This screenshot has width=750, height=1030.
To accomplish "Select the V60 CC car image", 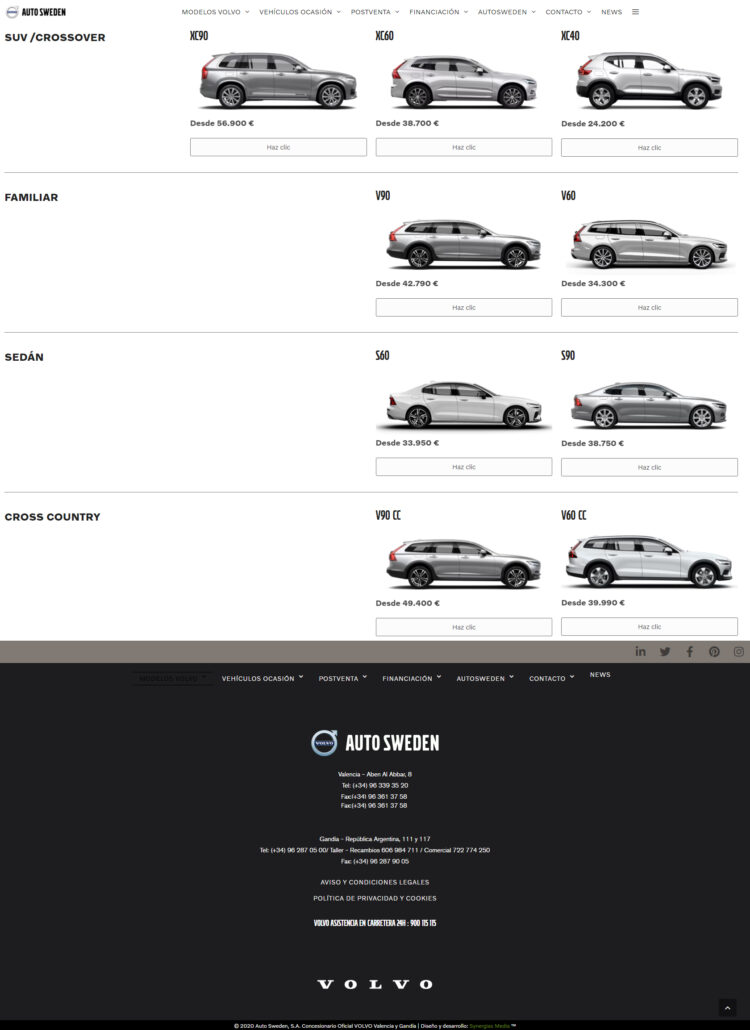I will tap(649, 562).
